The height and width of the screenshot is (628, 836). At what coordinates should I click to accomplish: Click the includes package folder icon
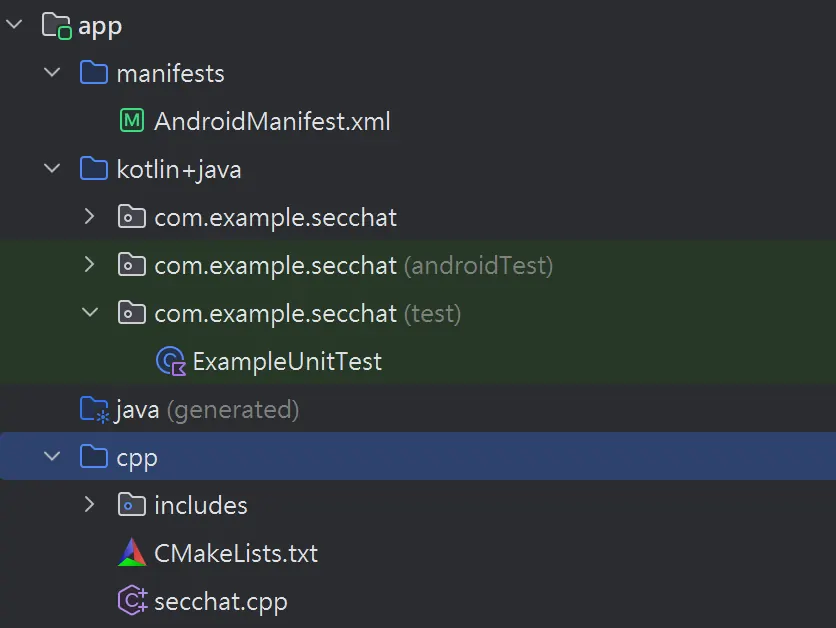[x=132, y=505]
